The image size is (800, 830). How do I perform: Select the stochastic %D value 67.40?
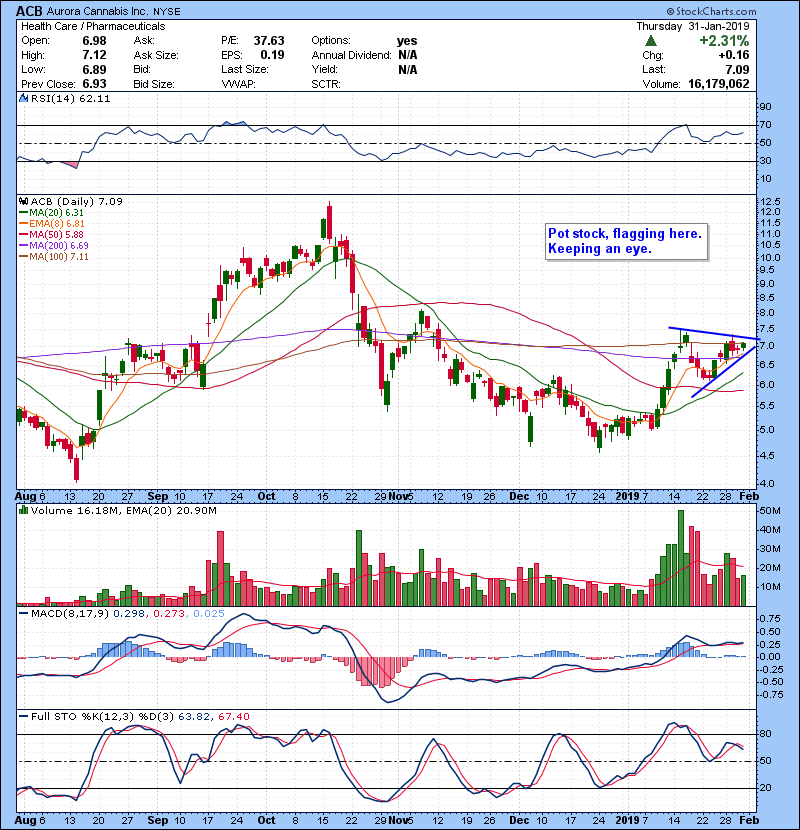233,717
